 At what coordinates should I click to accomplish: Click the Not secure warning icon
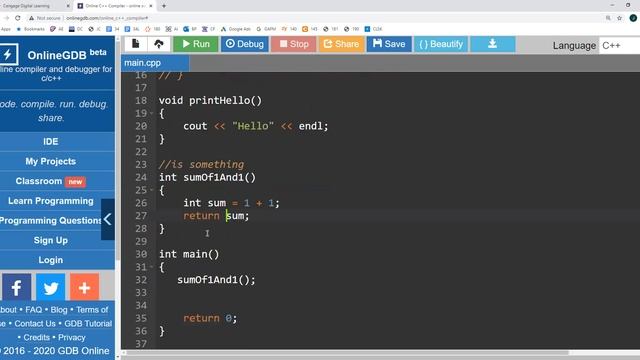click(31, 18)
